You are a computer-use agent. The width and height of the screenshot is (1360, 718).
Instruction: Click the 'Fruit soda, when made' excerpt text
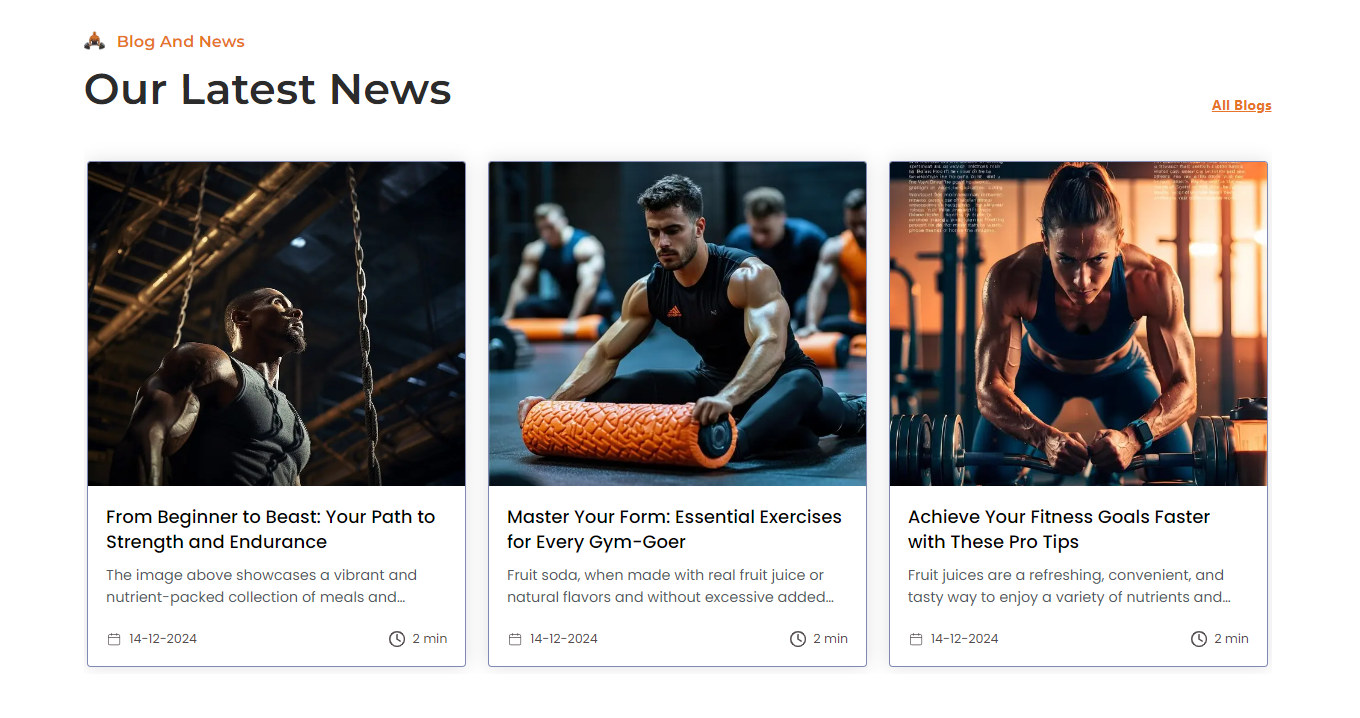[x=670, y=586]
